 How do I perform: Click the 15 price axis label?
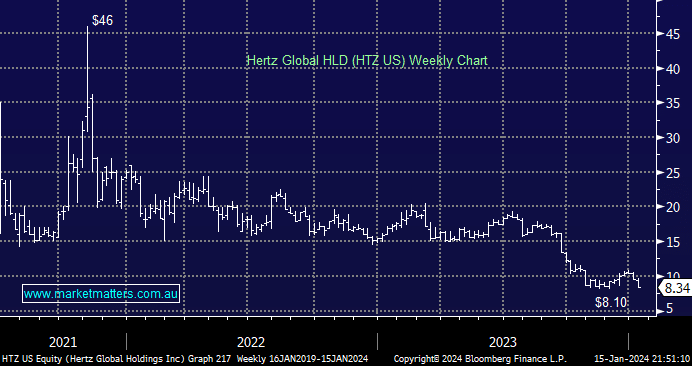673,242
